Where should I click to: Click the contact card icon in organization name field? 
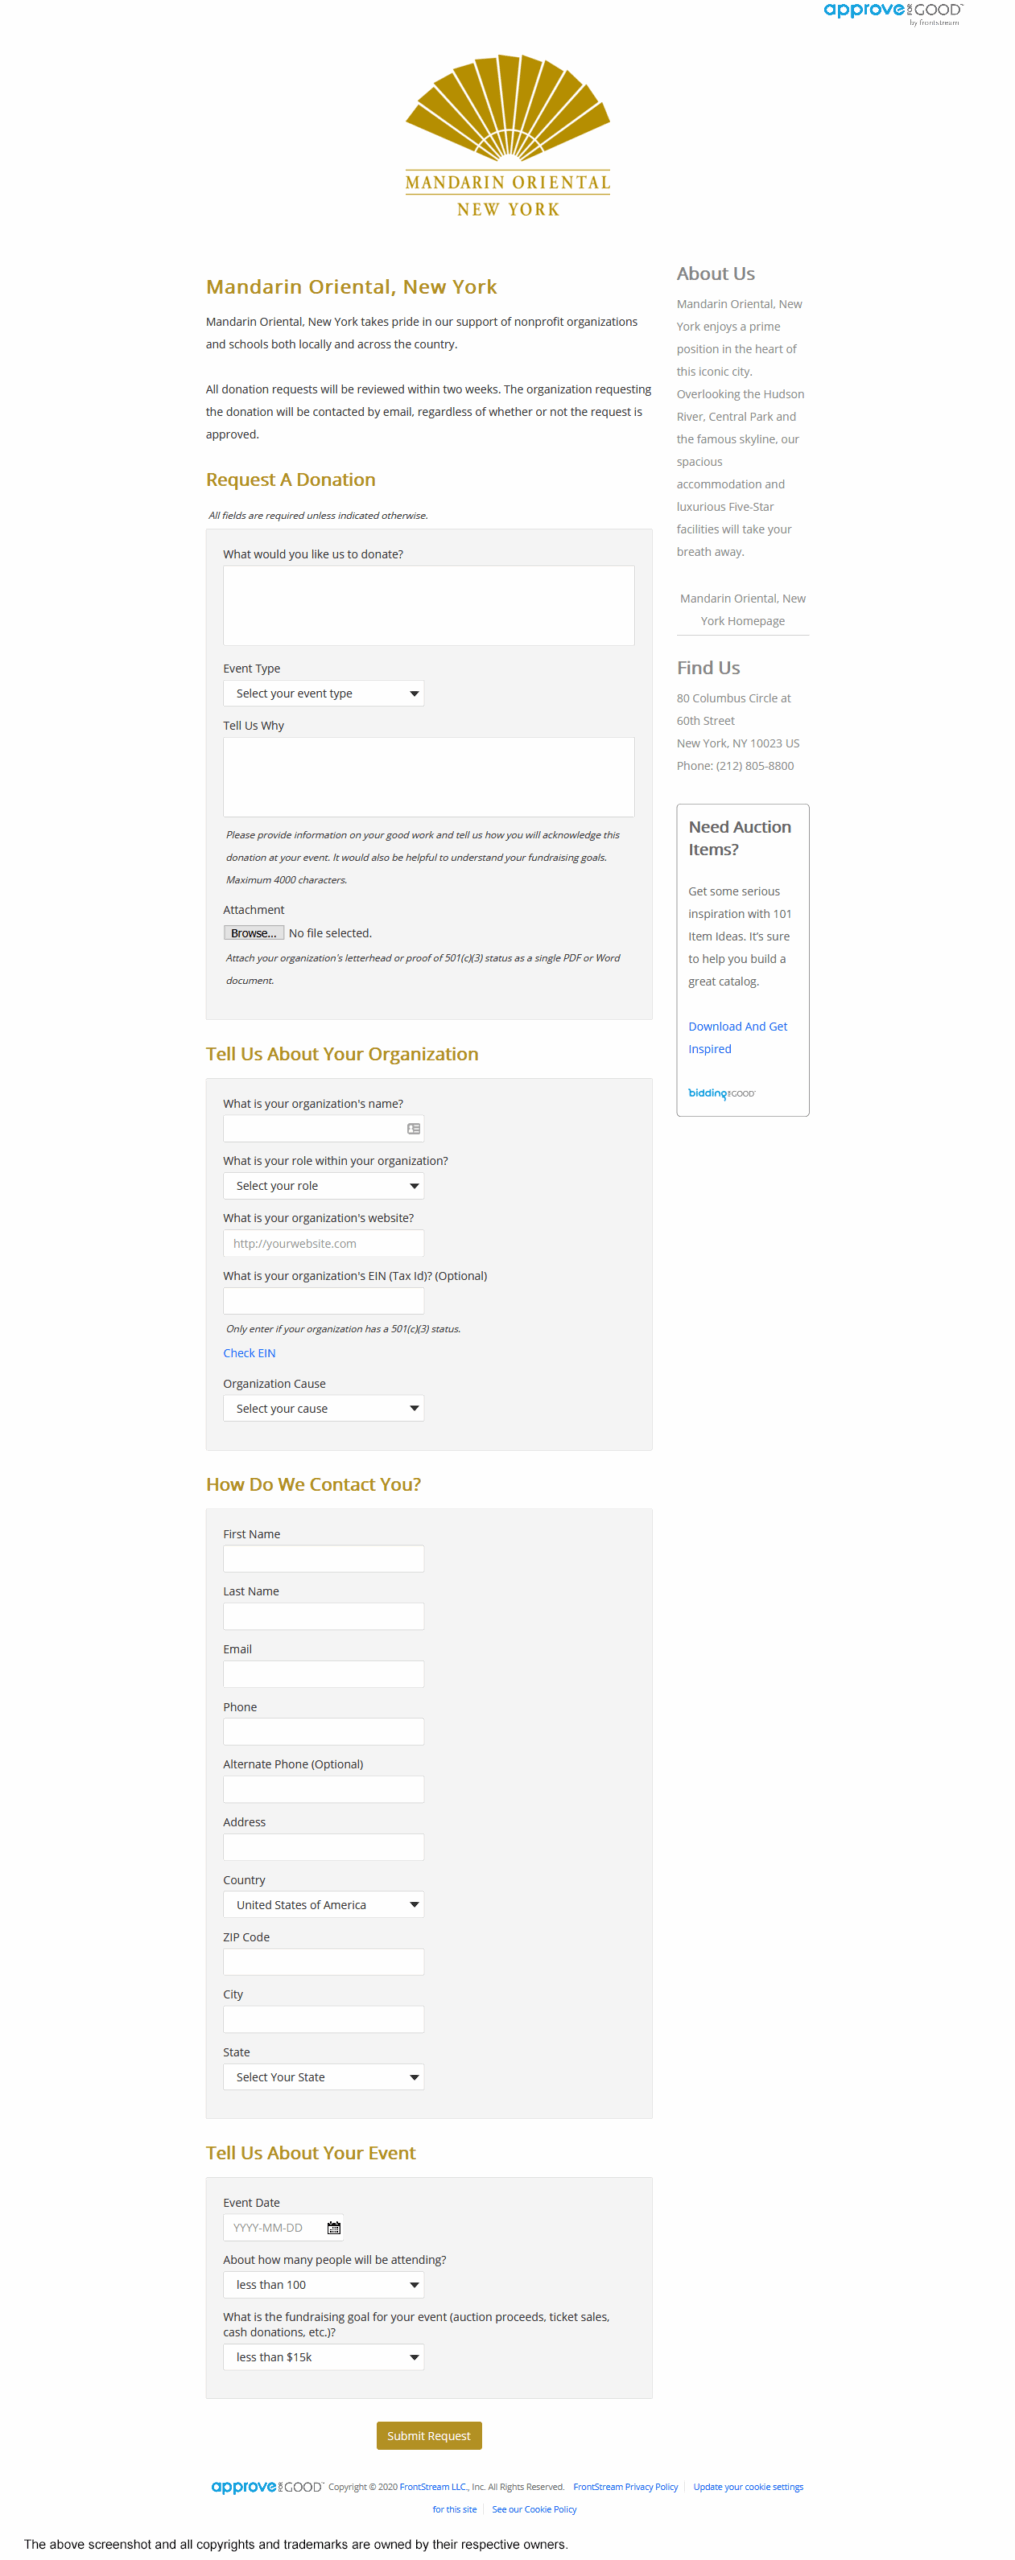point(413,1128)
